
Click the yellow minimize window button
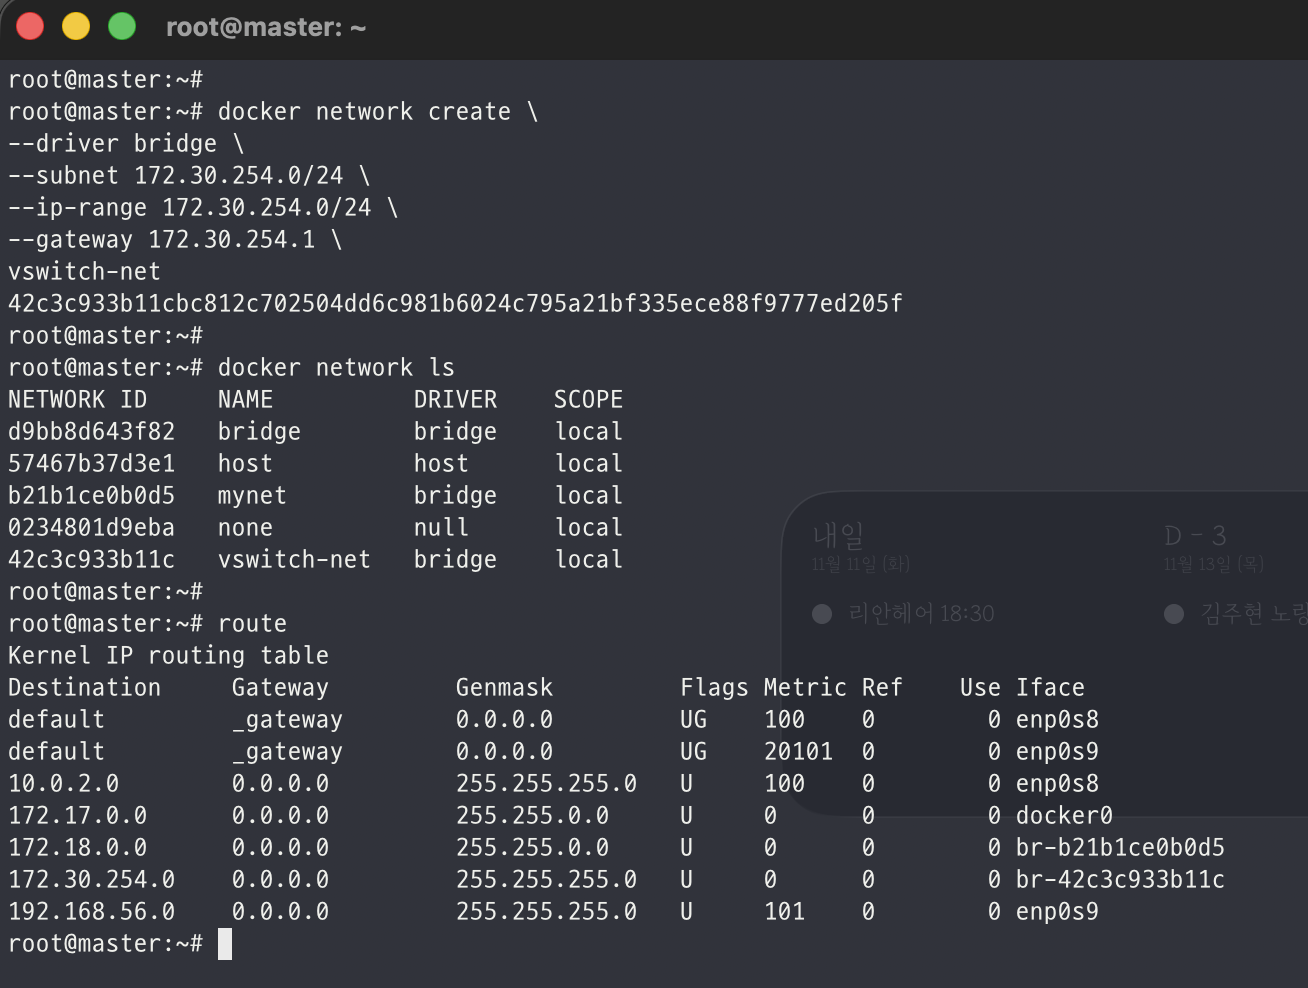tap(76, 26)
